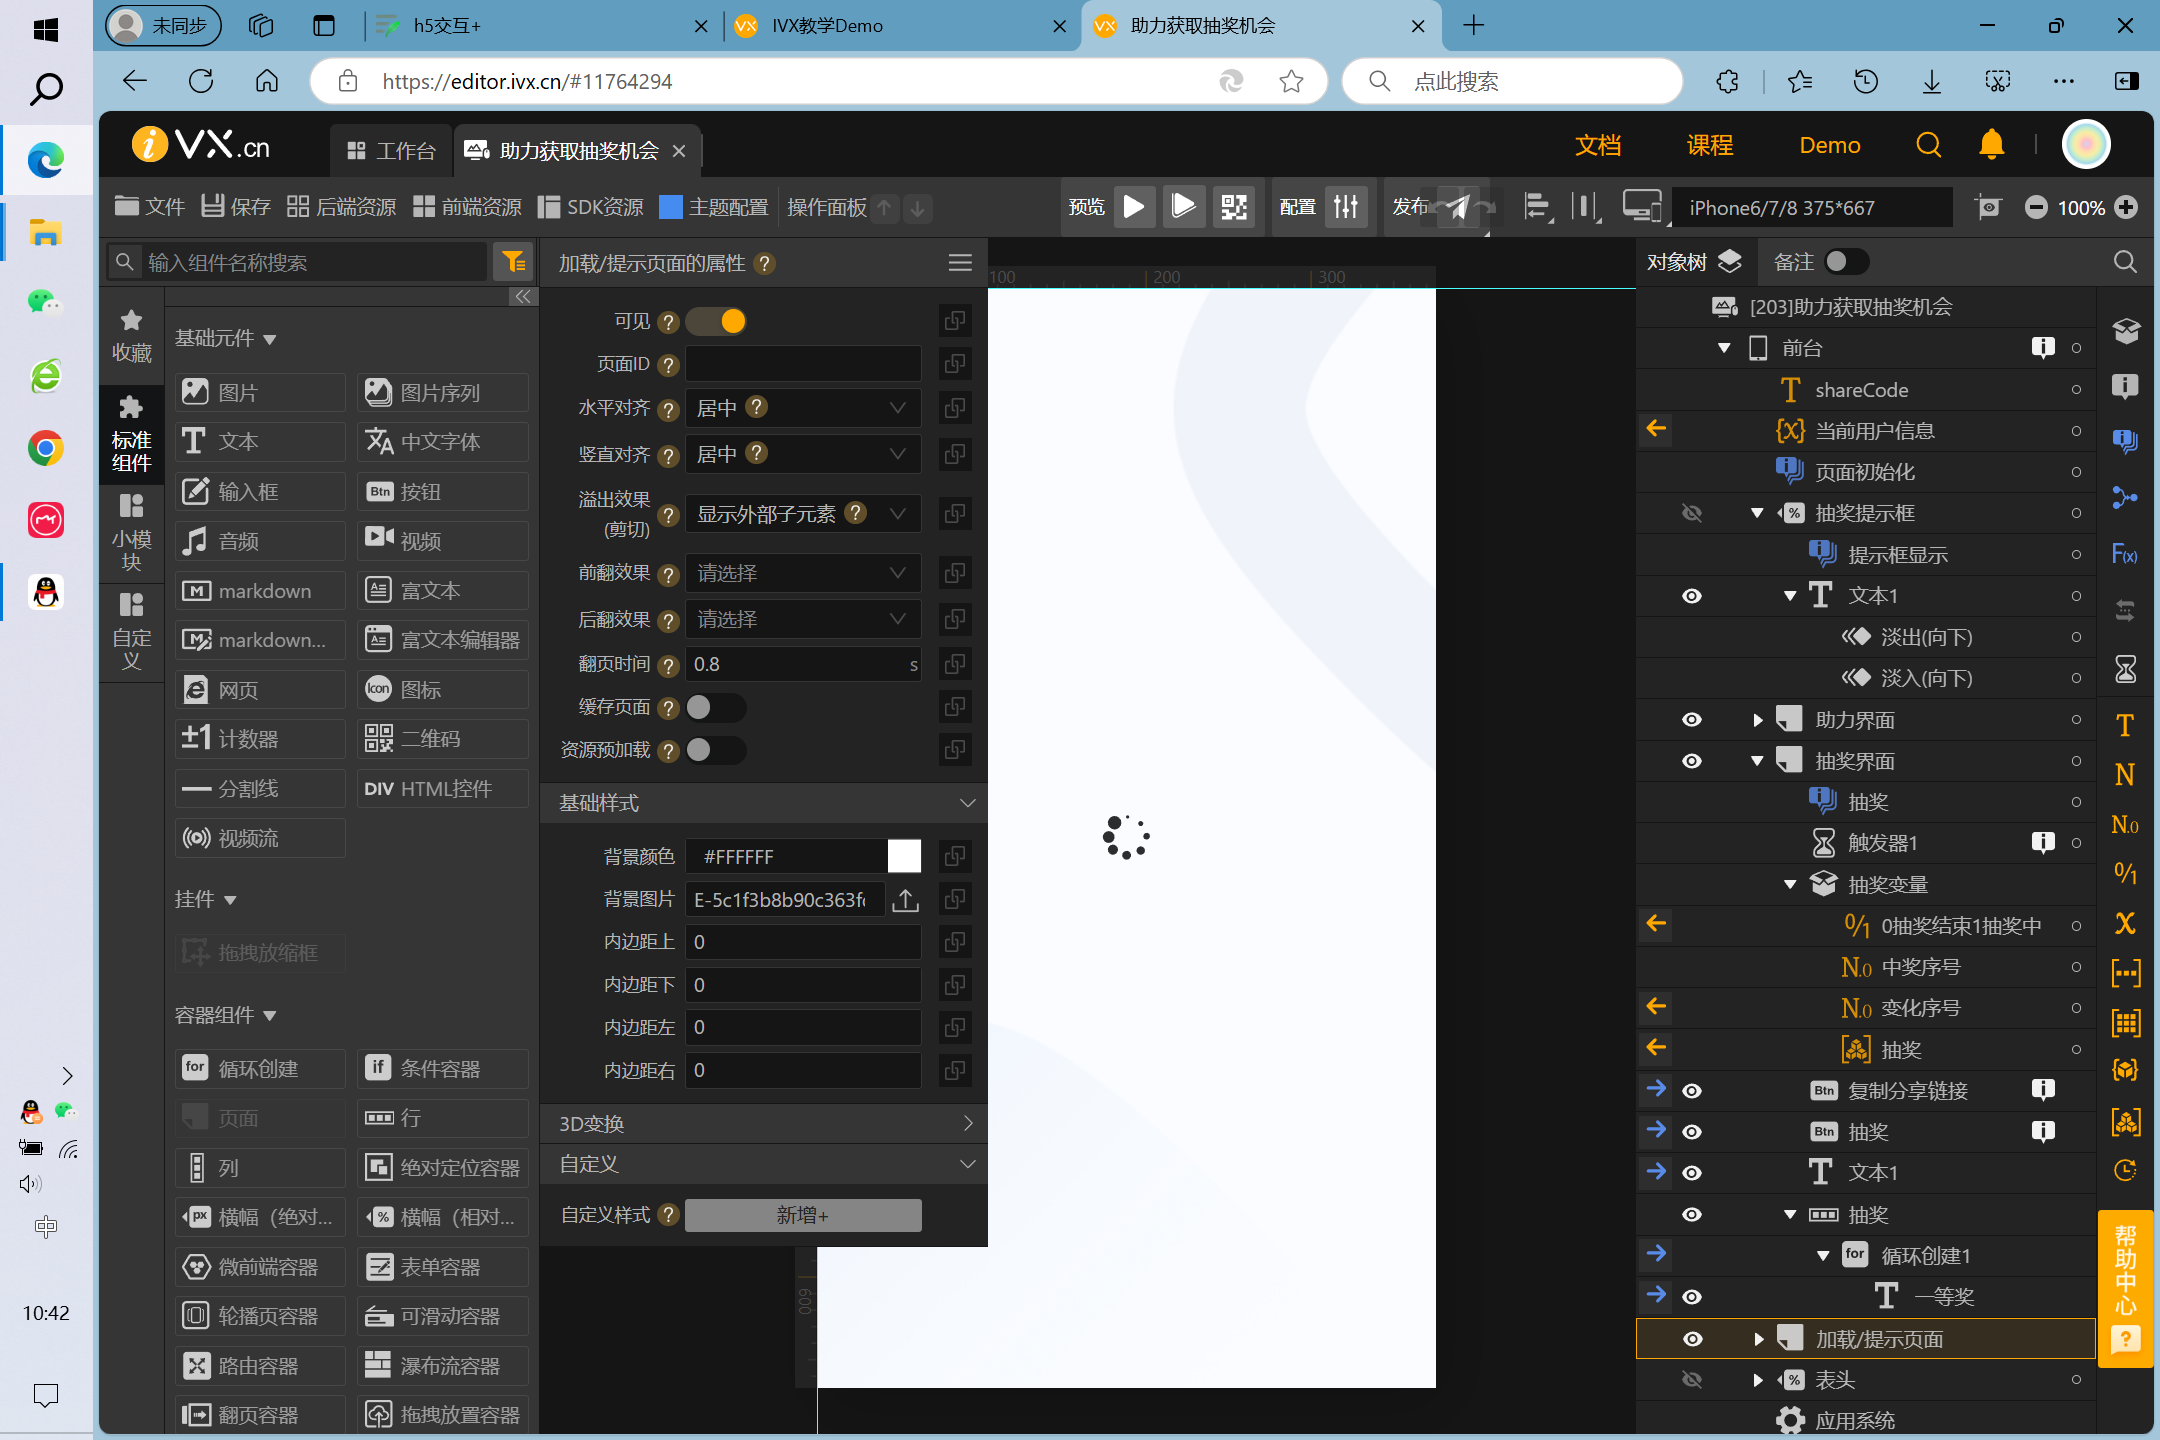Open the 课程 link

[x=1710, y=146]
